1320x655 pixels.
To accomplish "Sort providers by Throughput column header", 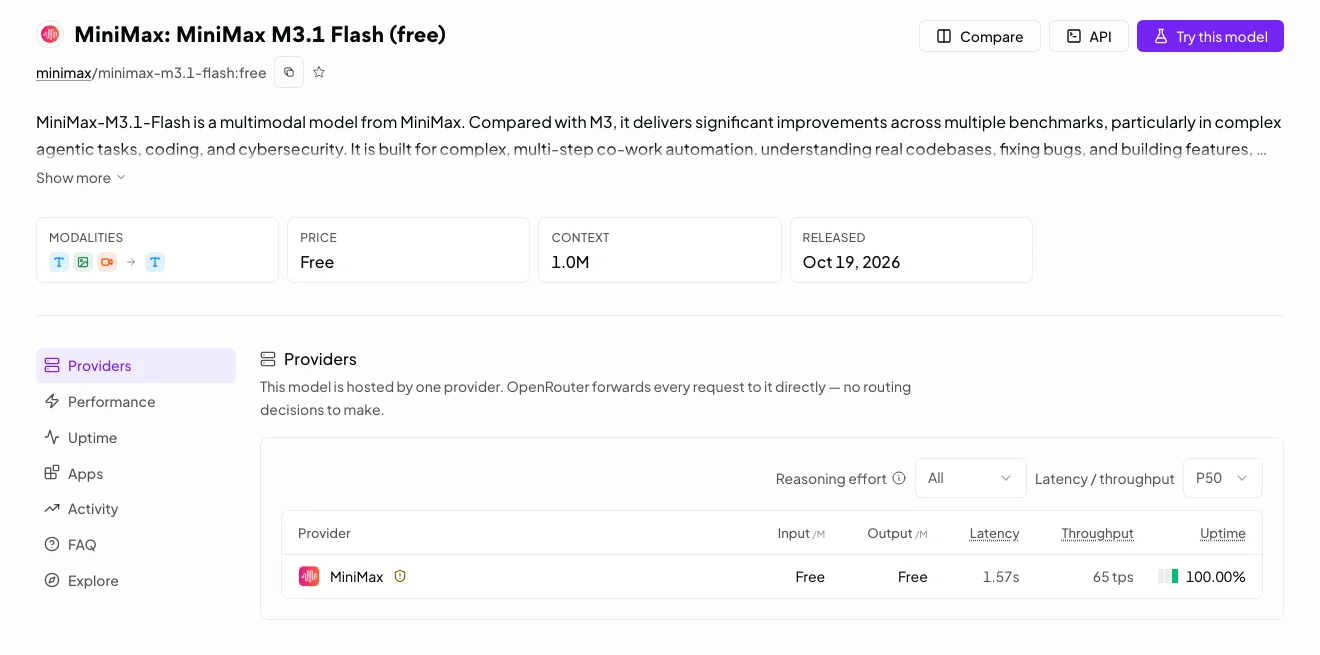I will (x=1097, y=533).
